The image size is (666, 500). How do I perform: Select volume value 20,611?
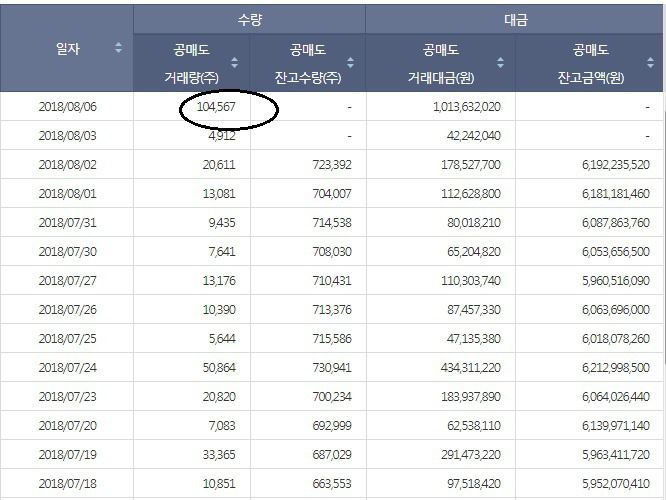click(219, 164)
